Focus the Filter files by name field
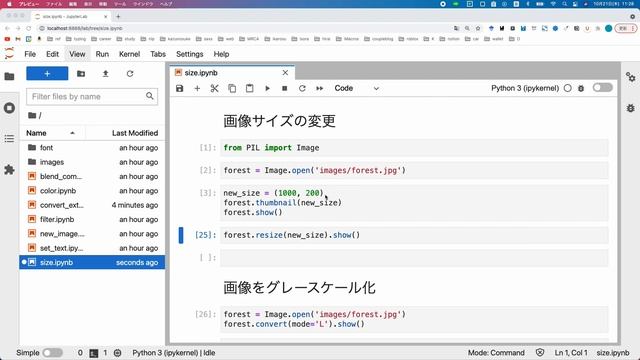Viewport: 640px width, 360px height. (x=92, y=97)
